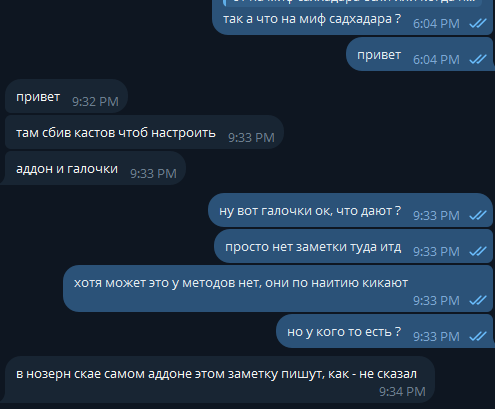This screenshot has height=409, width=495.
Task: Click the sent 'привет' message bubble
Action: coord(420,54)
